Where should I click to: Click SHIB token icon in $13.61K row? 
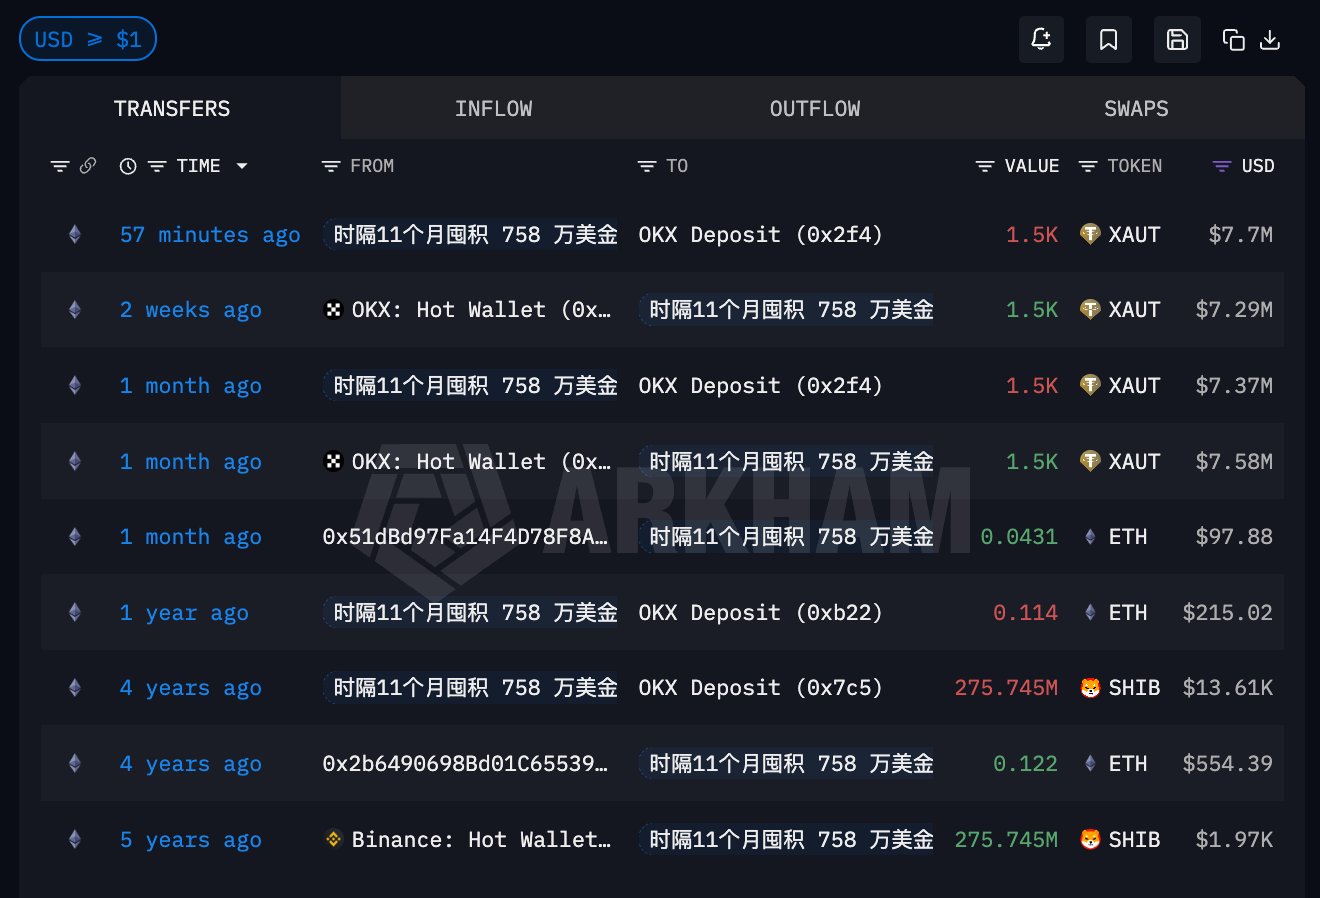(x=1090, y=688)
